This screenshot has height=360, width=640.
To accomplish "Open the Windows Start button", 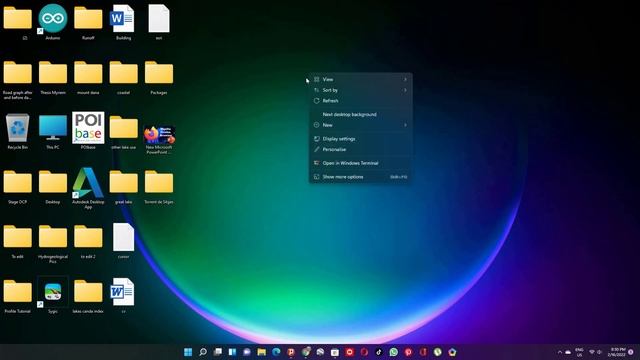I will click(188, 352).
